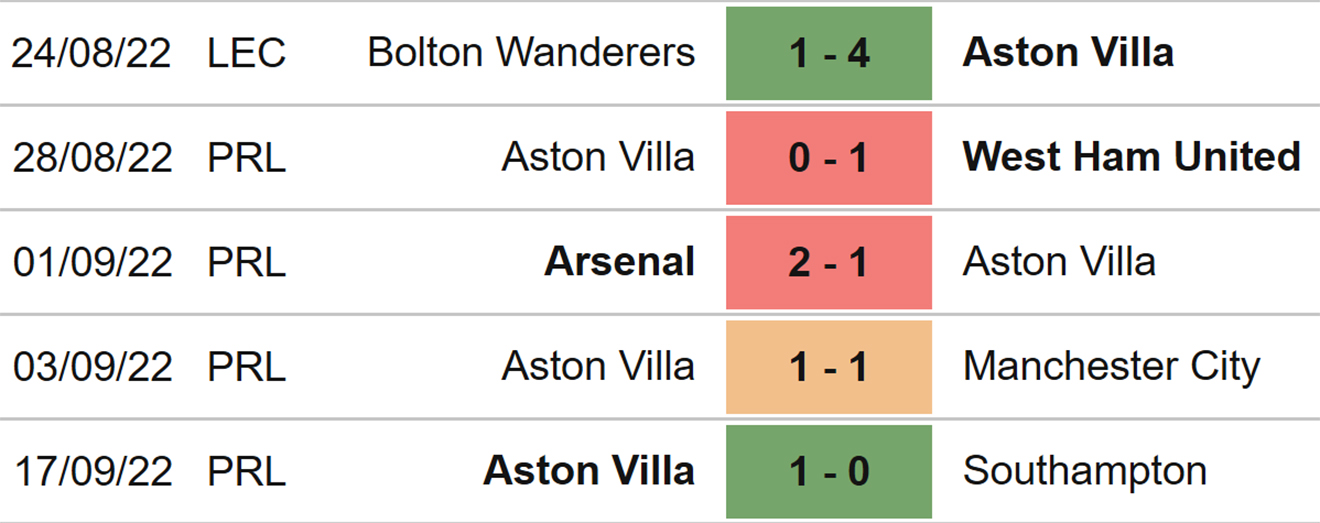Select the Manchester City team name
The width and height of the screenshot is (1320, 523).
(x=1111, y=367)
